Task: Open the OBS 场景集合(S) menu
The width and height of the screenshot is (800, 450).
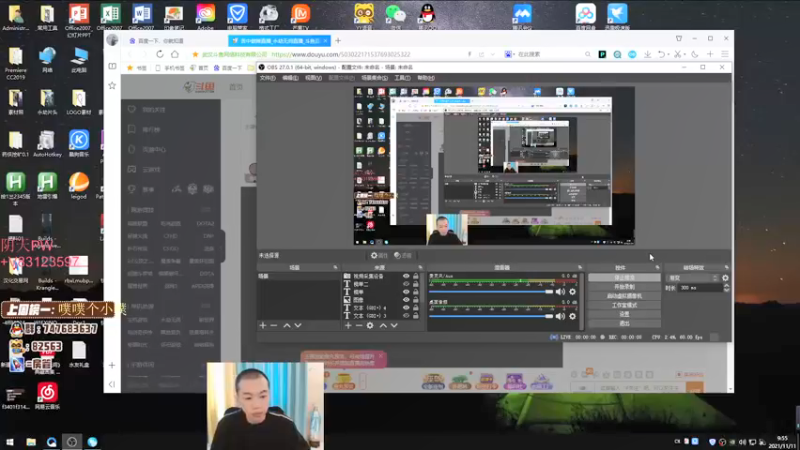Action: [374, 78]
